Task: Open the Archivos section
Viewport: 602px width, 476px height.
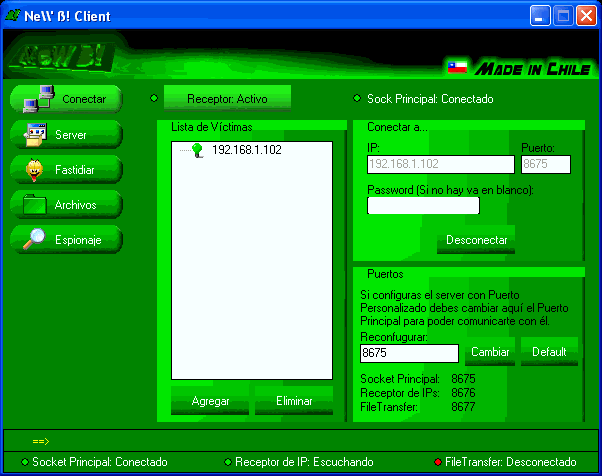Action: tap(76, 204)
